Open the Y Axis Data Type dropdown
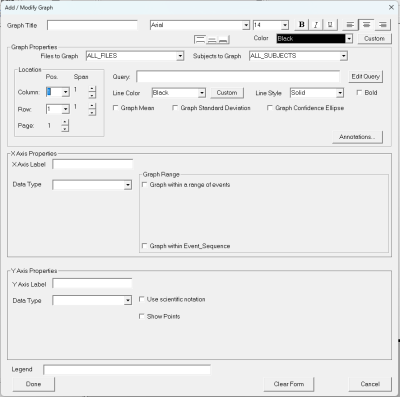The width and height of the screenshot is (400, 397). pos(128,301)
